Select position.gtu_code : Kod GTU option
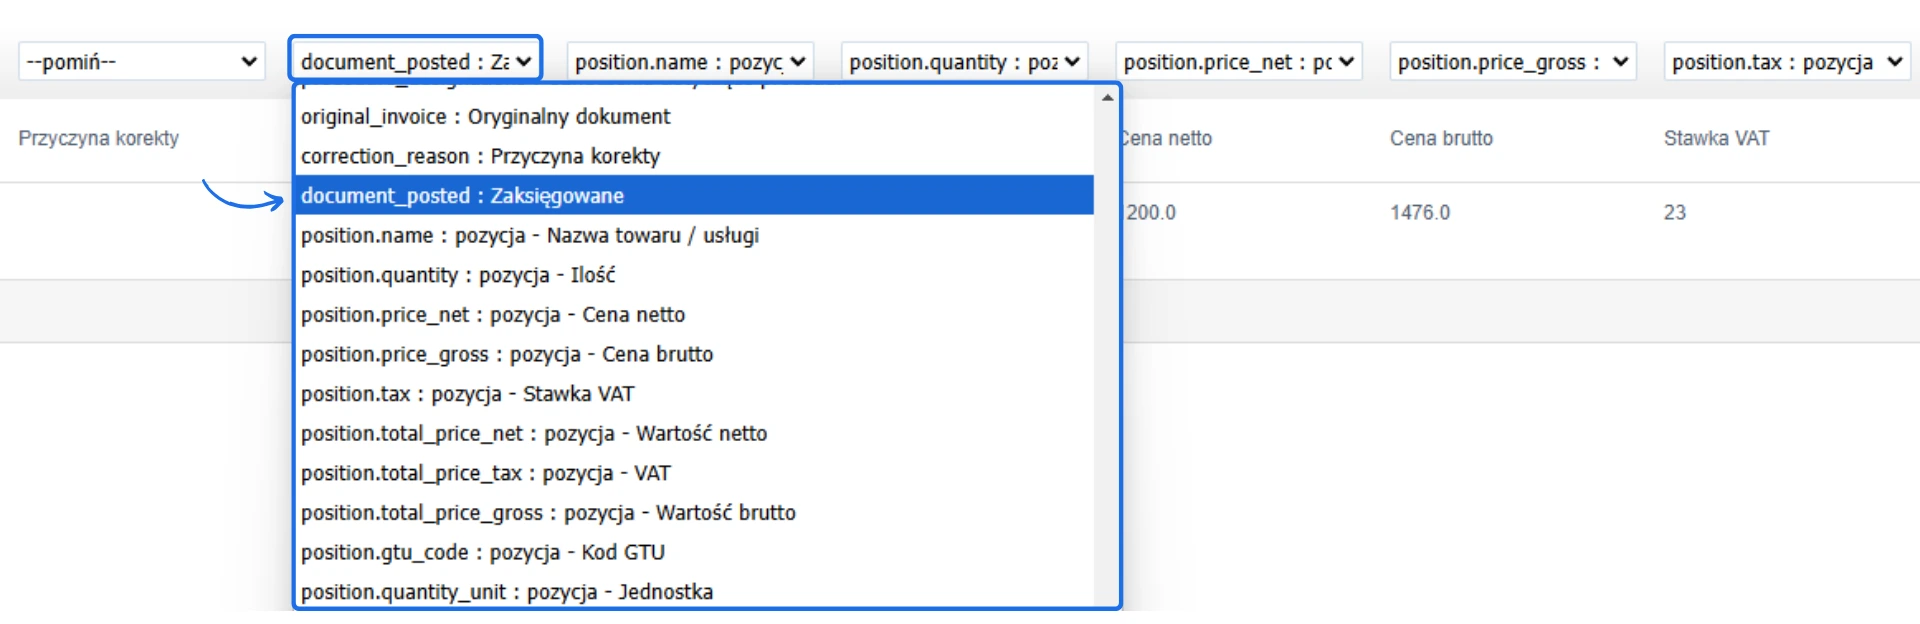 [x=483, y=553]
